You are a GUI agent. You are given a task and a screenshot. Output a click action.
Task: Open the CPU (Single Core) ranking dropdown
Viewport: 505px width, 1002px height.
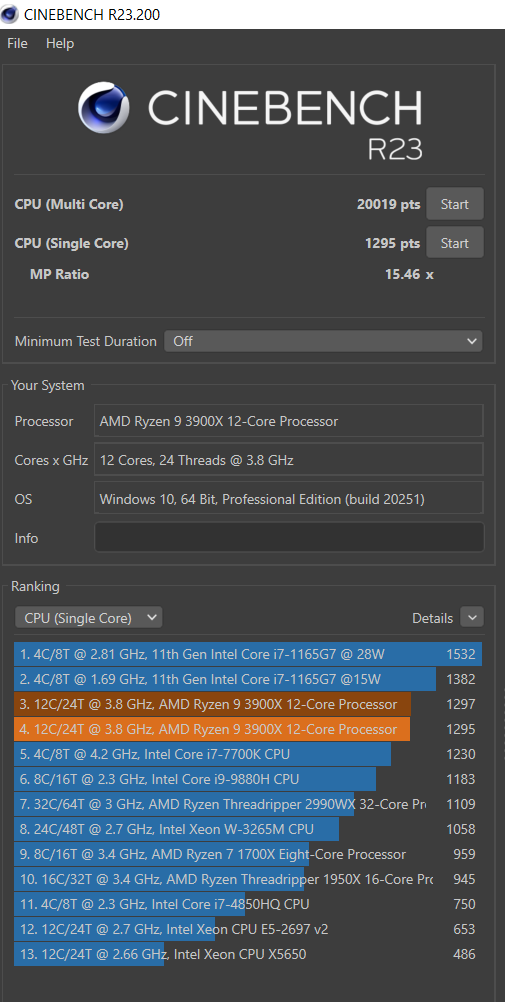coord(88,618)
